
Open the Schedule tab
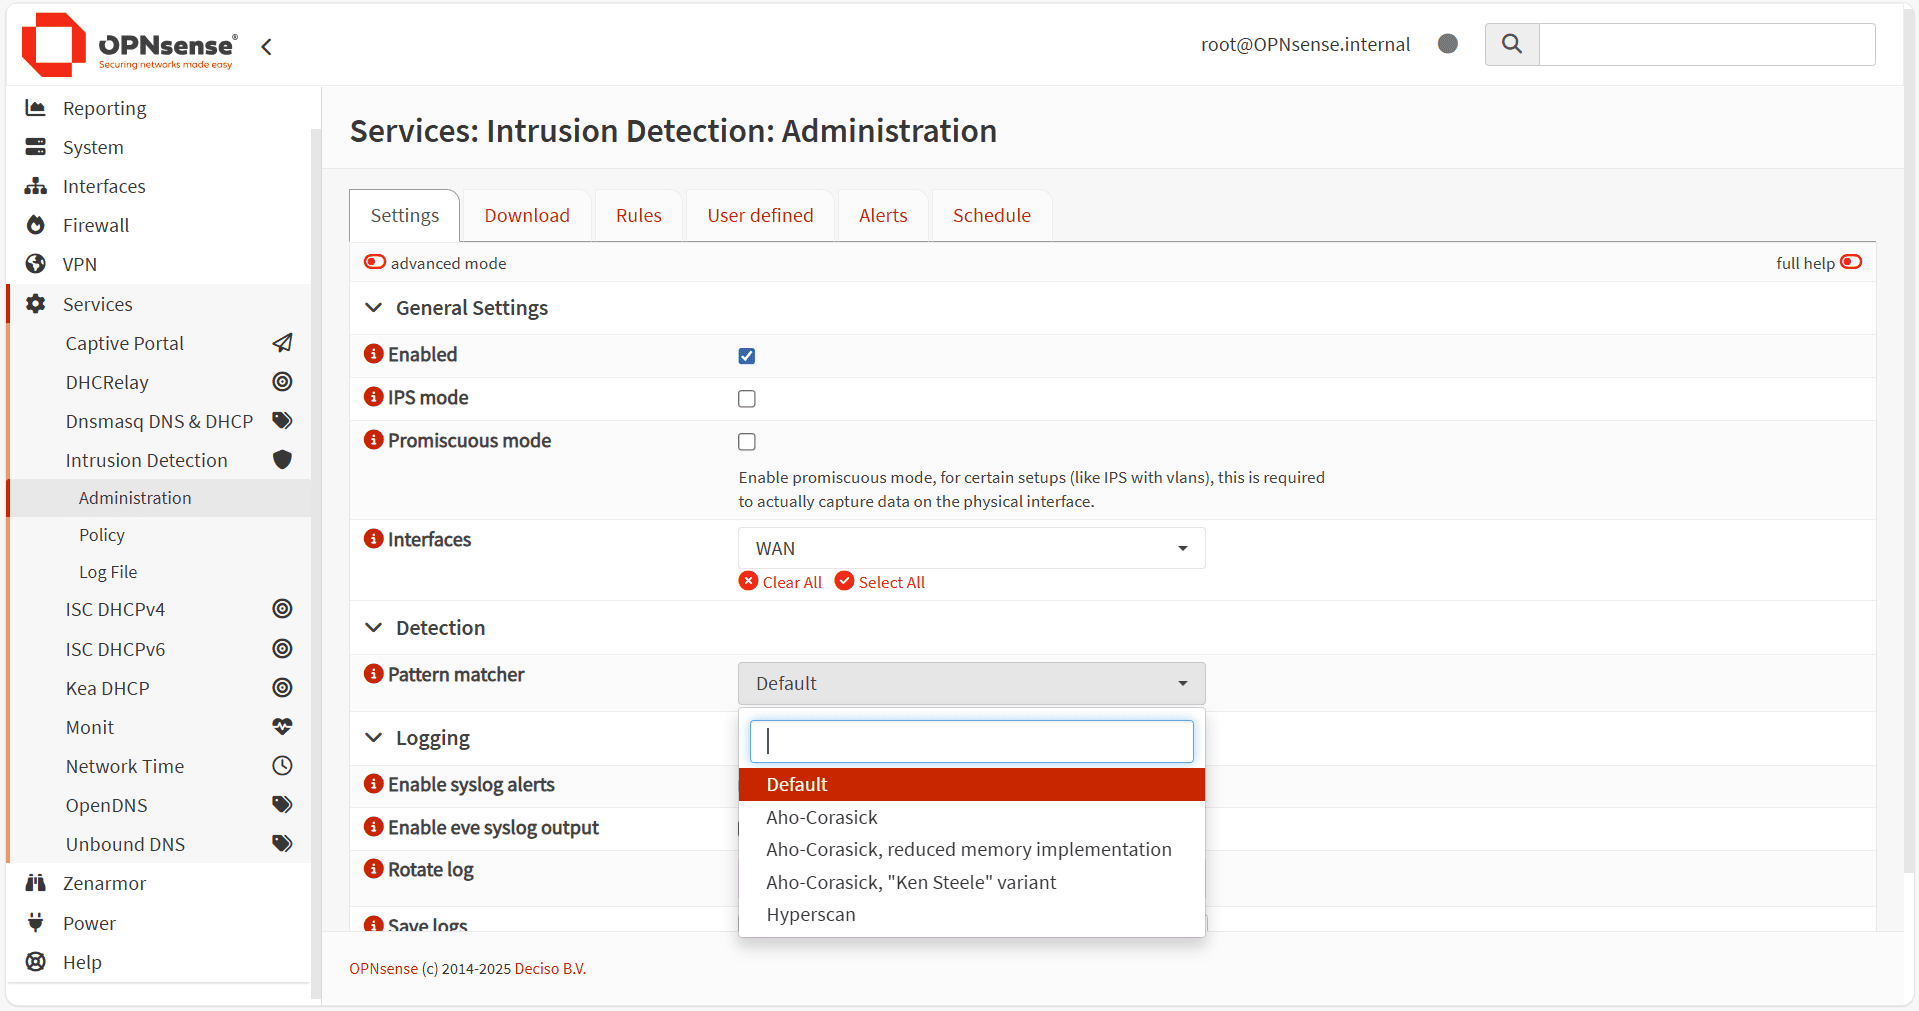point(991,216)
